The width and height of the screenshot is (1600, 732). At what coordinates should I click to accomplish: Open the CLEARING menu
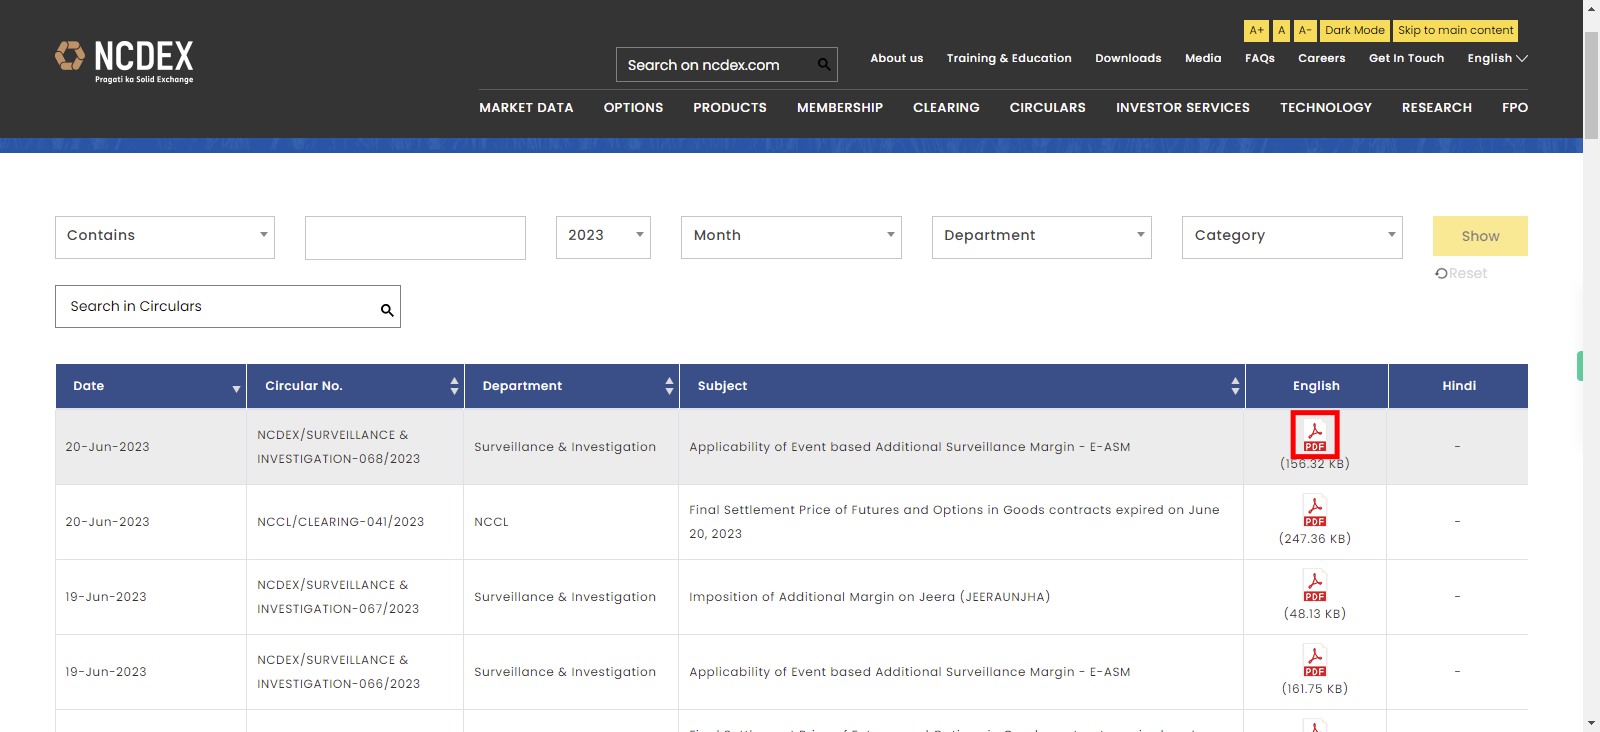[946, 108]
